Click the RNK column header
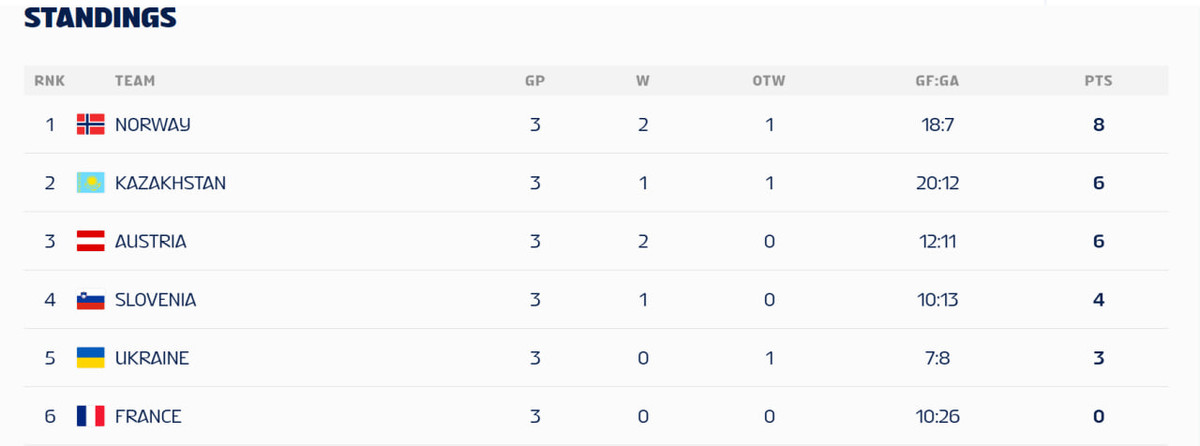The image size is (1200, 446). (49, 81)
